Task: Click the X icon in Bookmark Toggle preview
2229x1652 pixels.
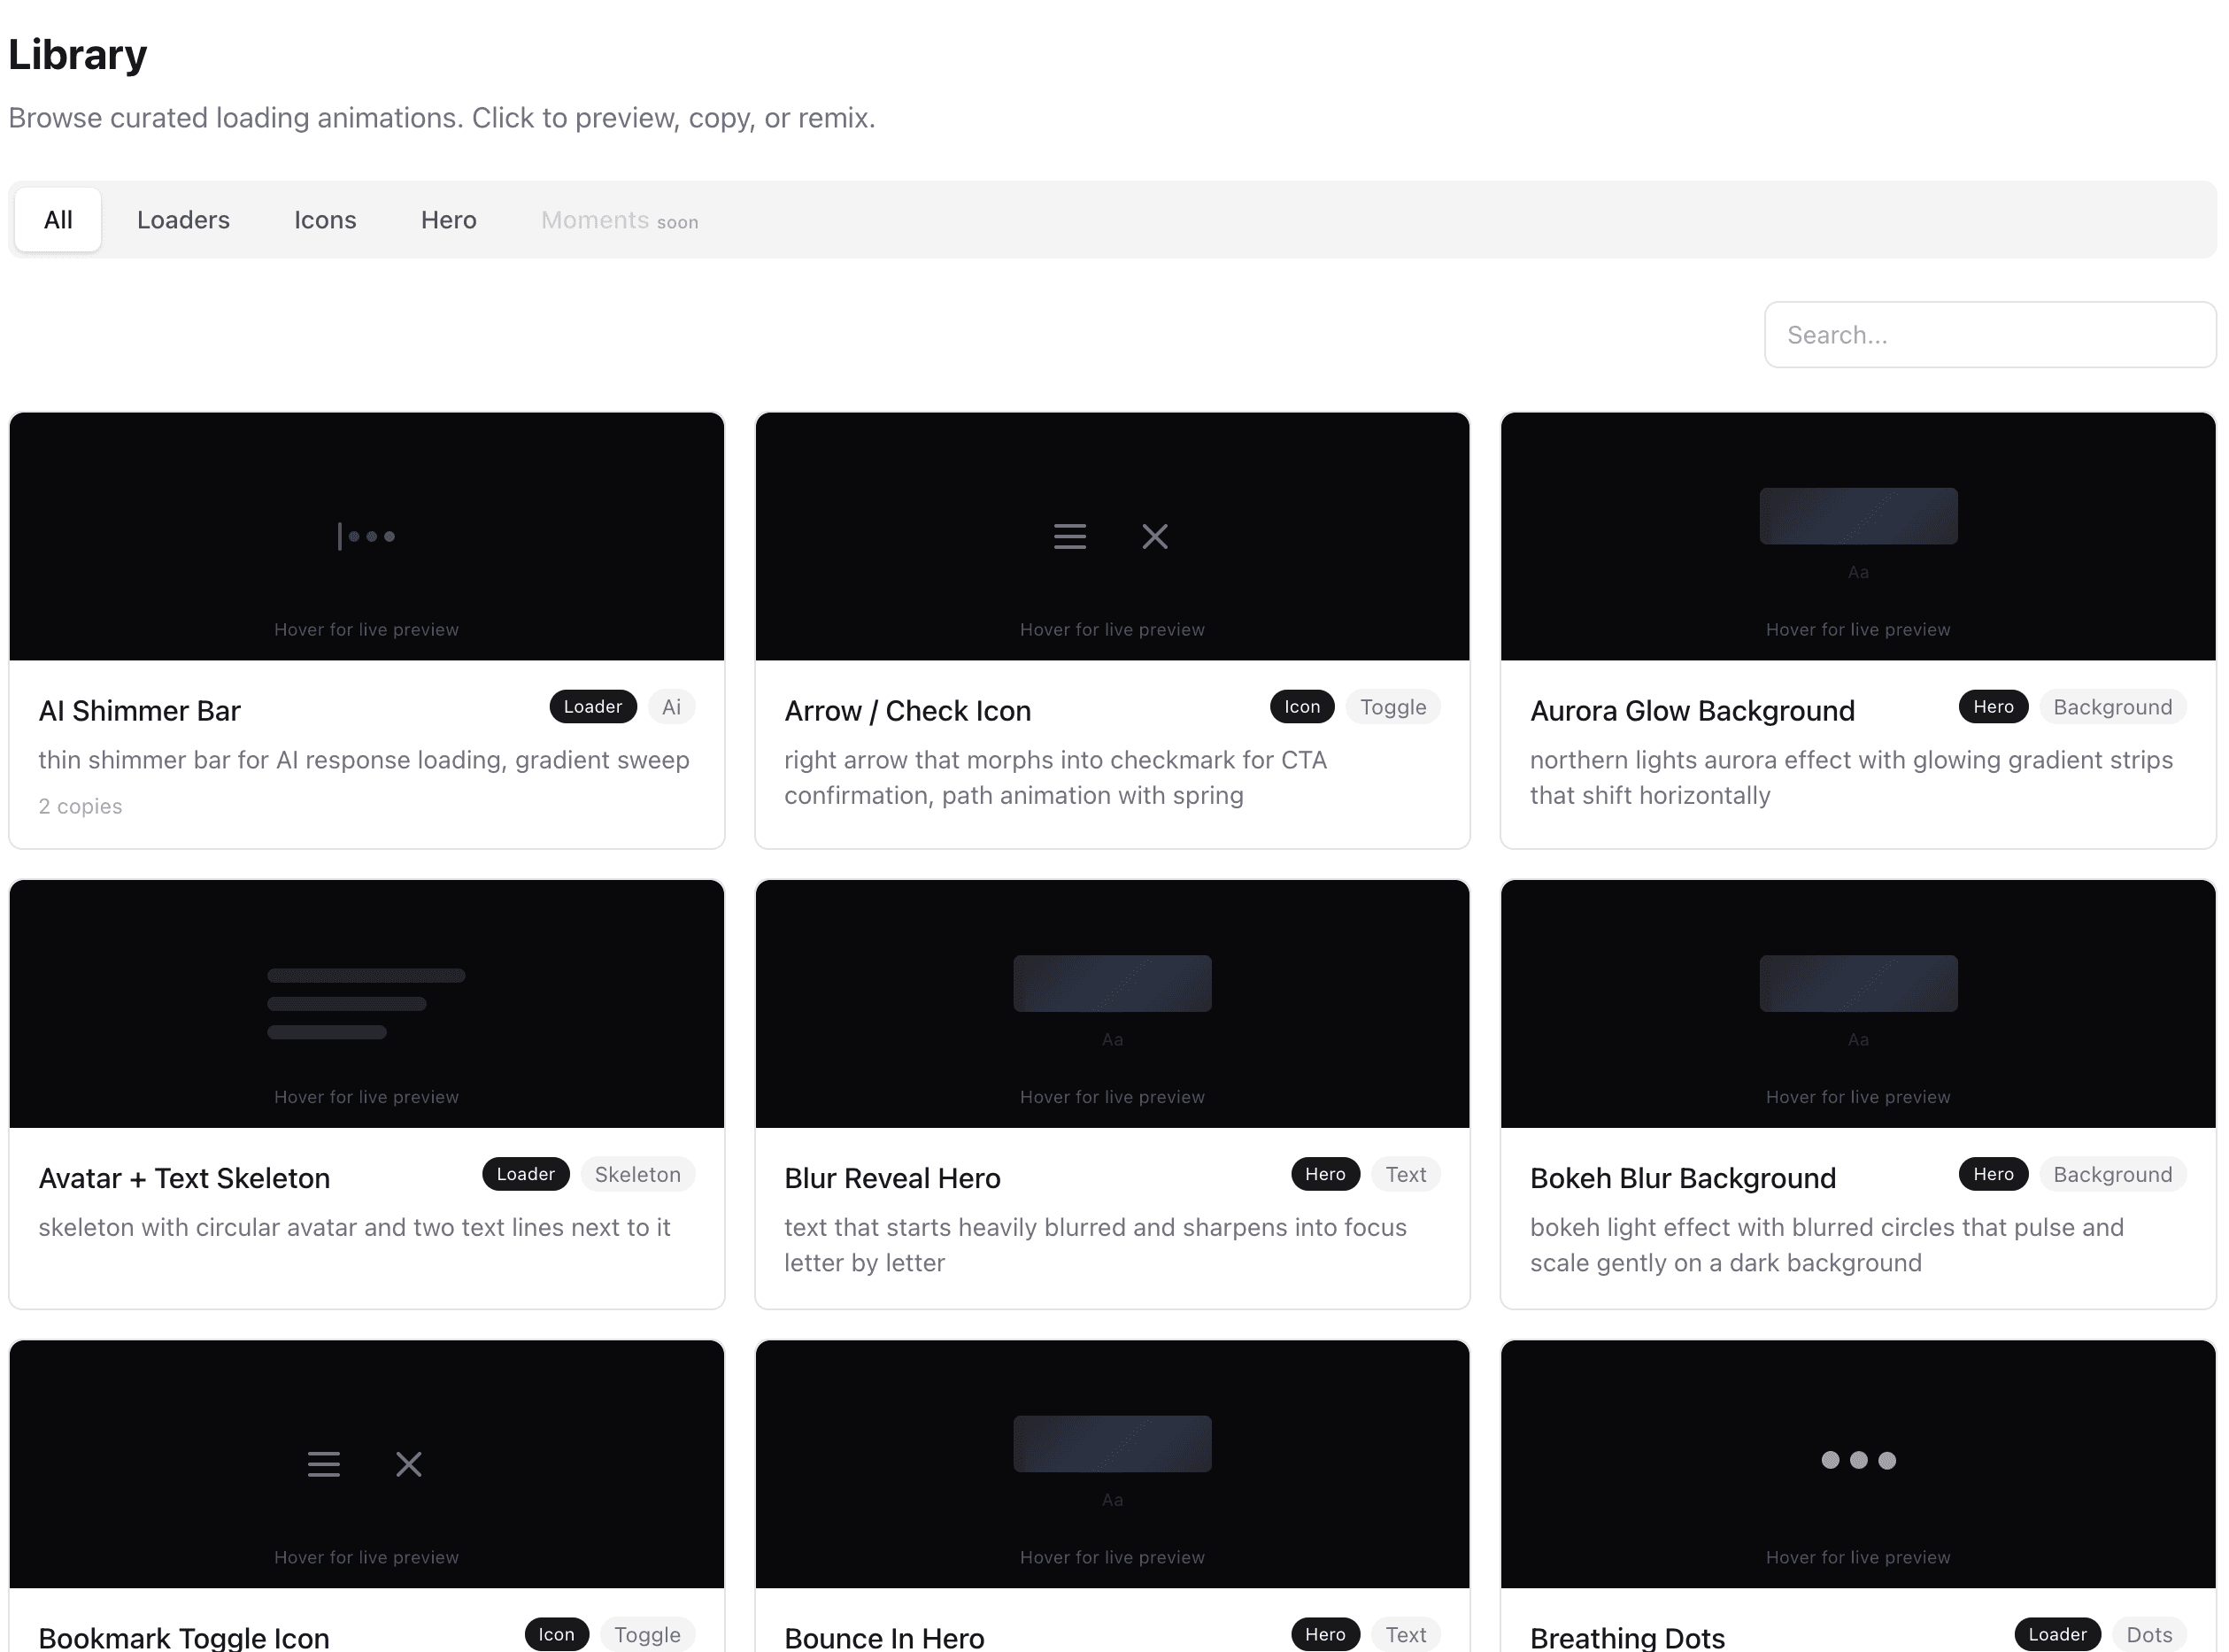Action: 409,1464
